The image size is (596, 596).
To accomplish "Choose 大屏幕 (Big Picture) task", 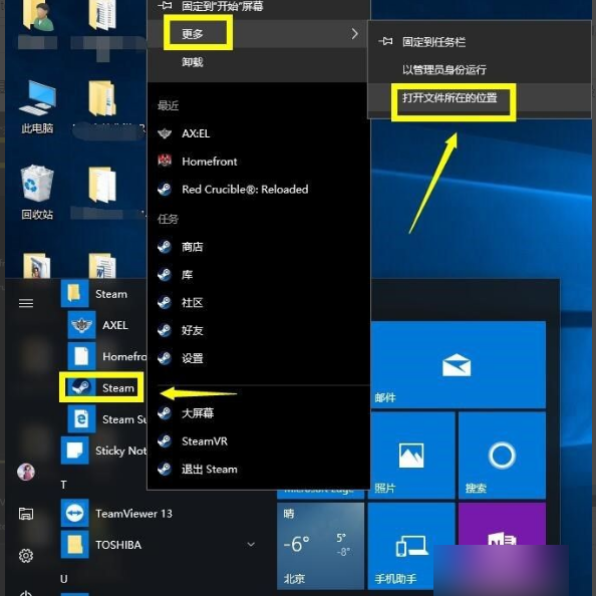I will tap(258, 413).
